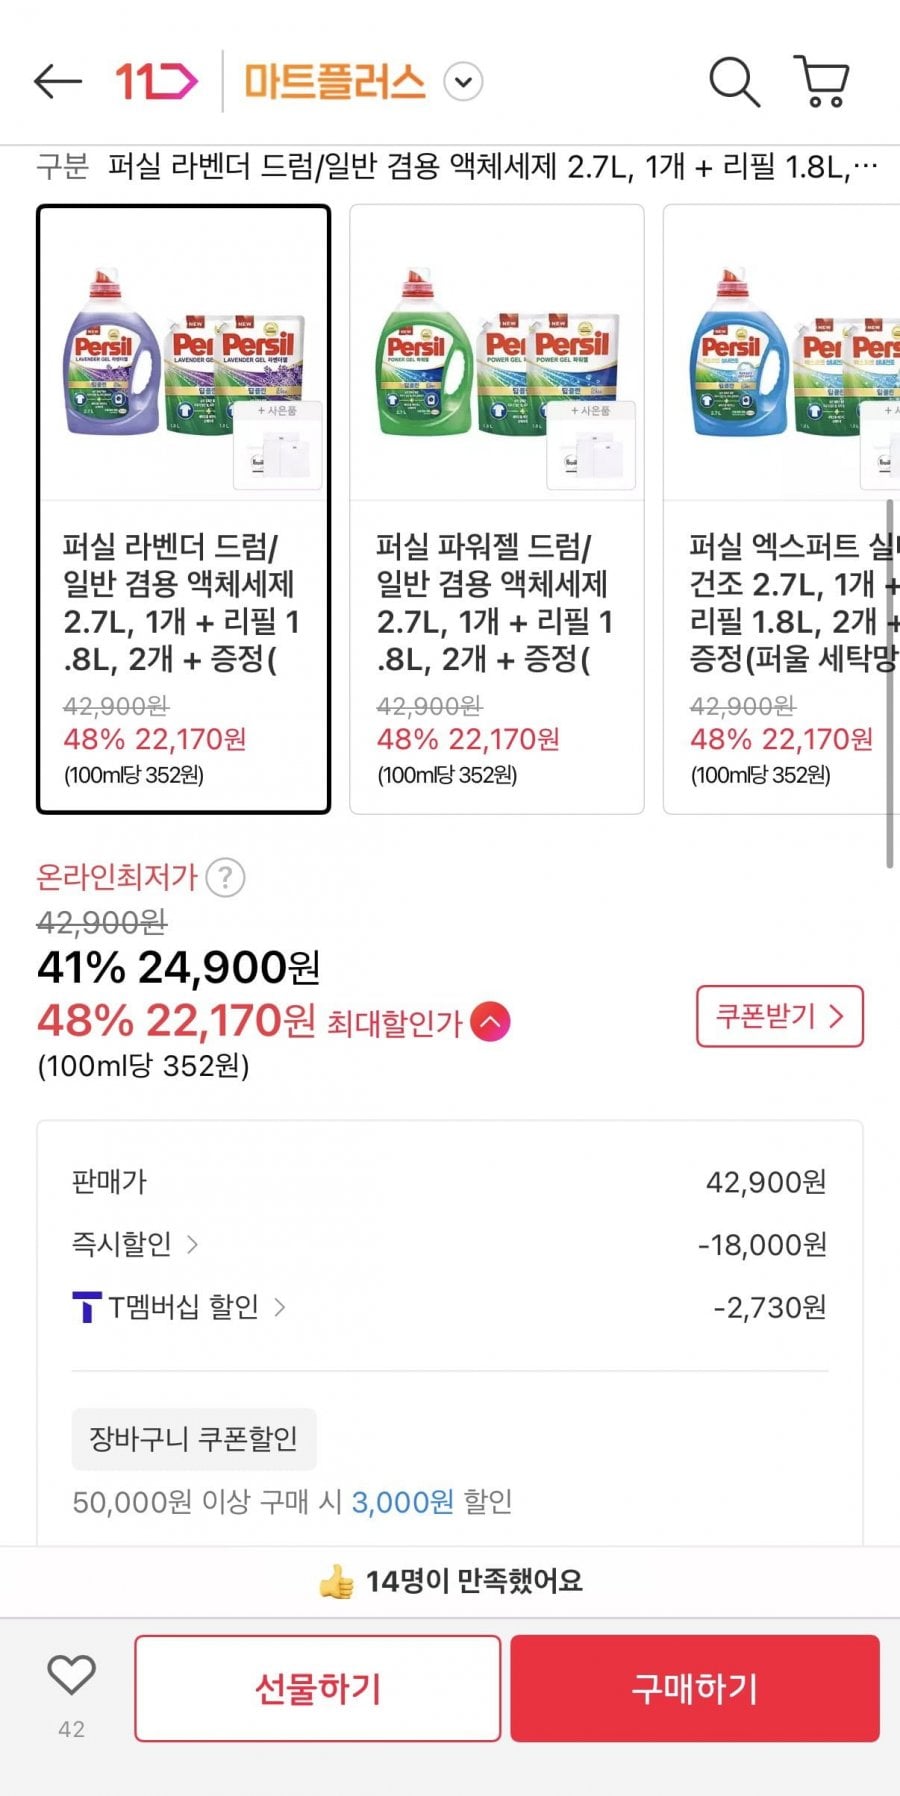Screen dimensions: 900x1796
Task: Tap the 장바구니 쿠폰할인 tag
Action: 194,1439
